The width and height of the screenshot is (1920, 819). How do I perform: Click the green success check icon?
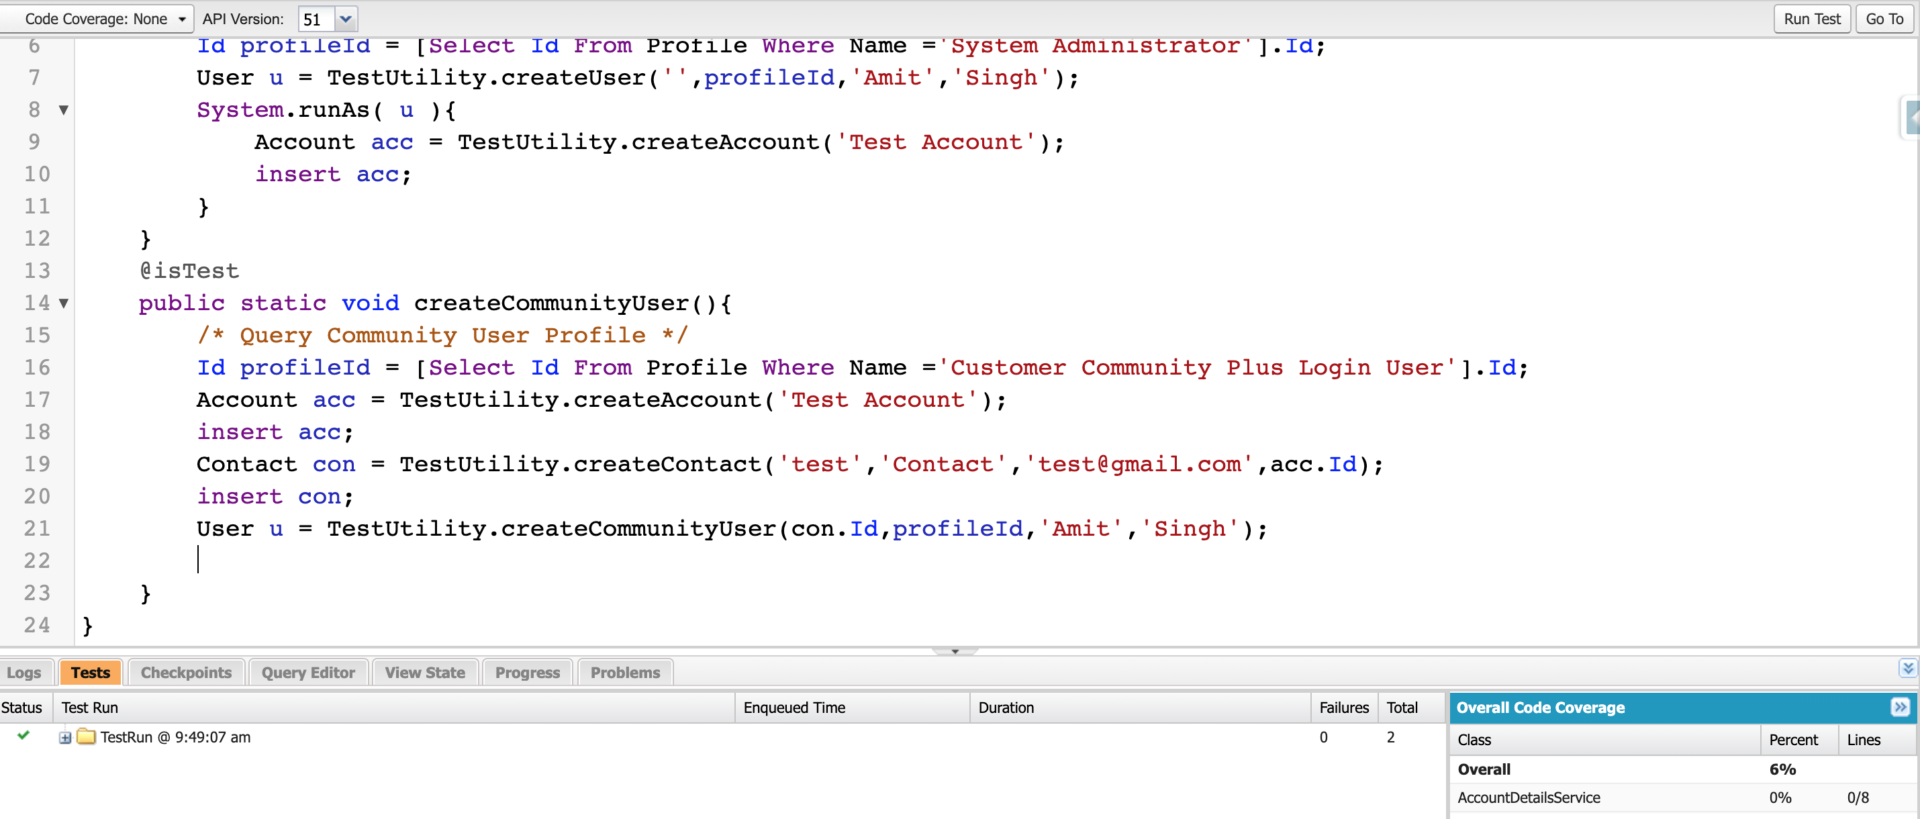(x=23, y=736)
